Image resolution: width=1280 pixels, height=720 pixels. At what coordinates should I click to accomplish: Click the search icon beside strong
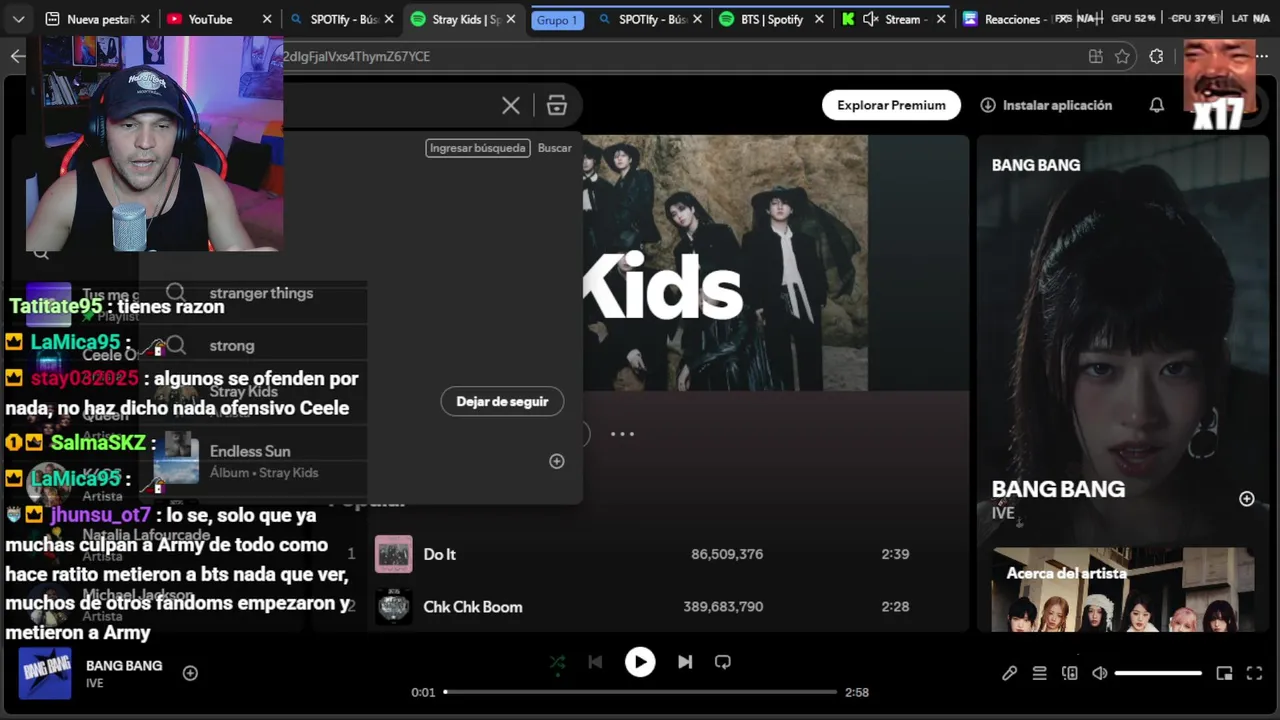point(176,345)
